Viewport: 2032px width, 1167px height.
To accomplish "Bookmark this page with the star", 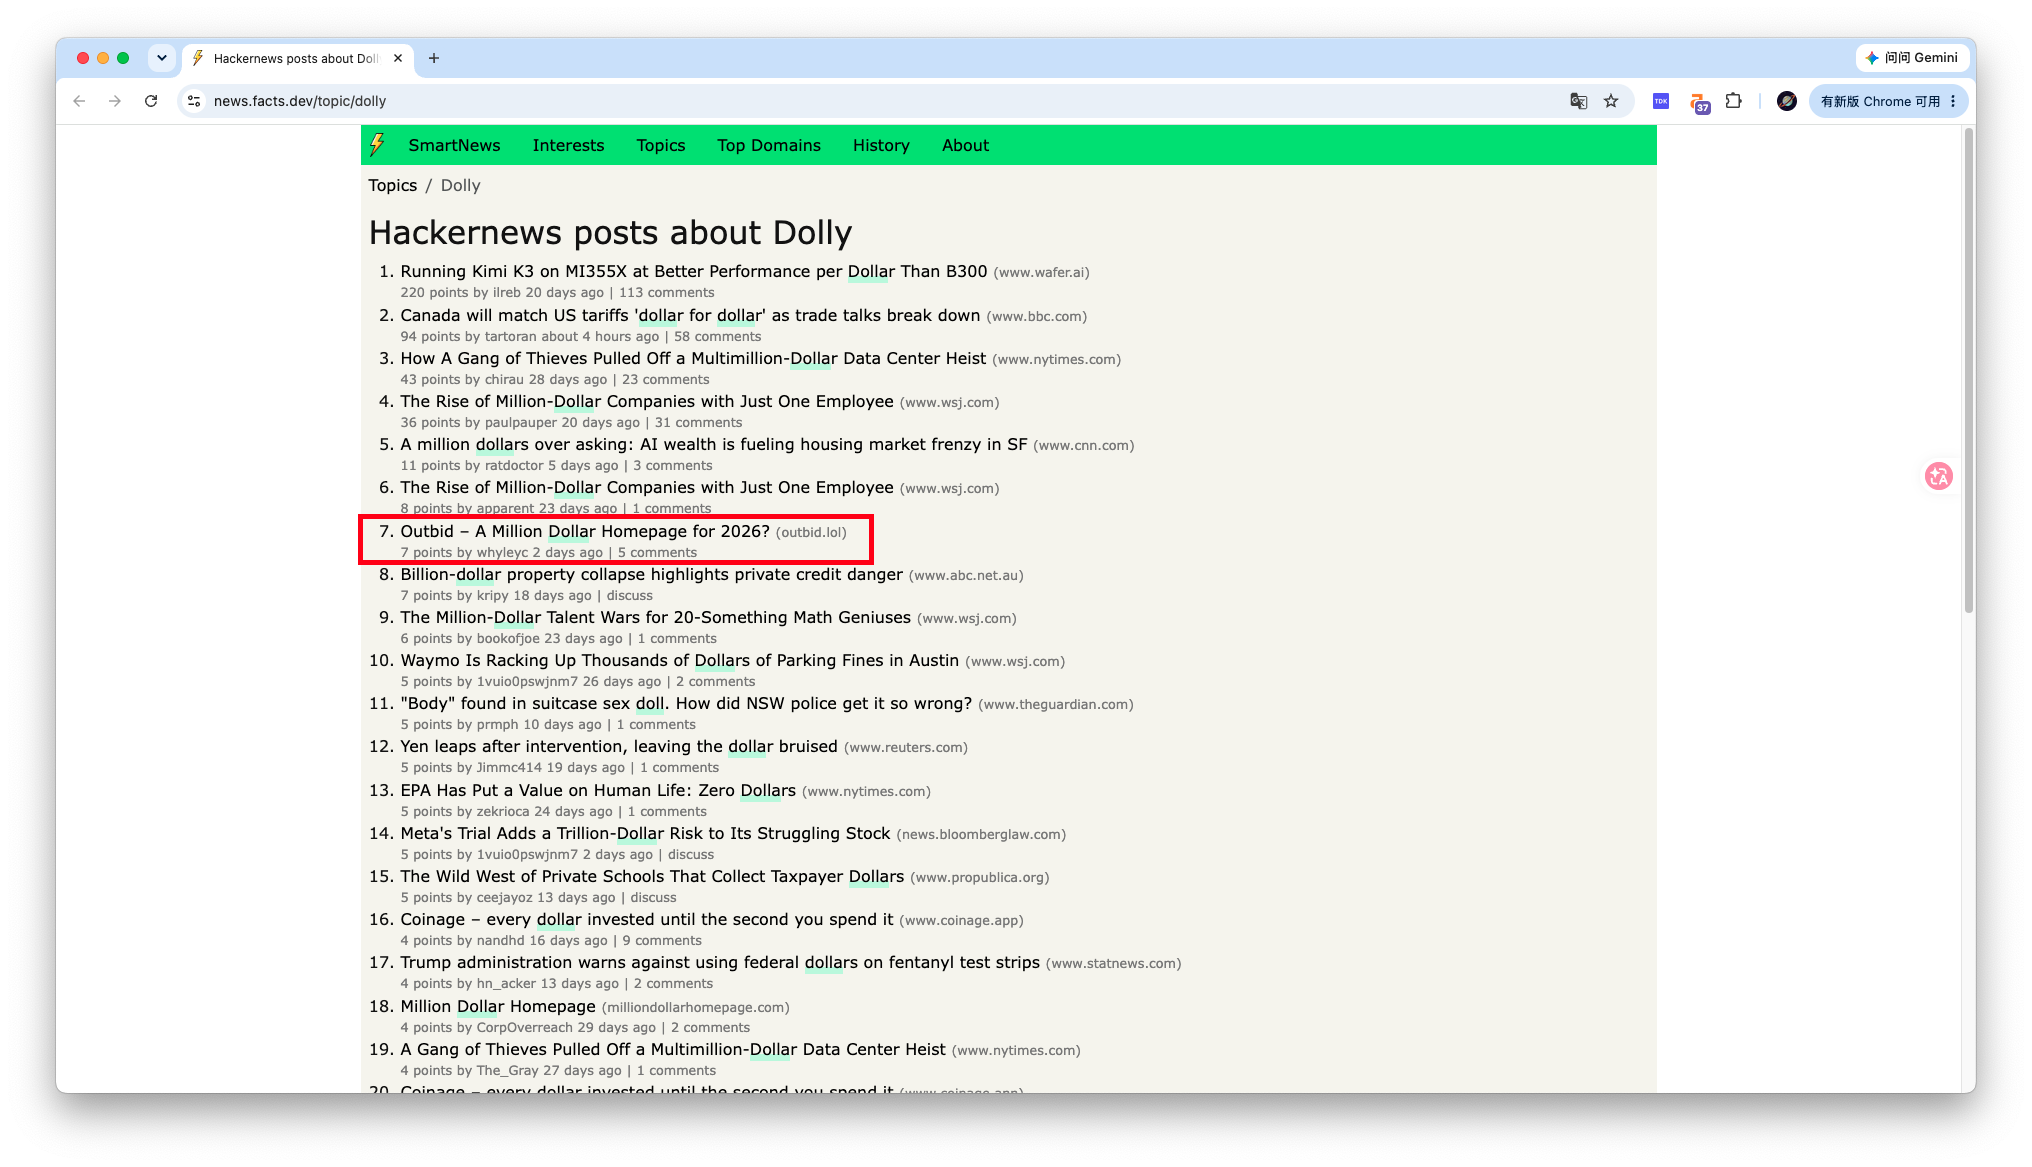I will (x=1611, y=101).
